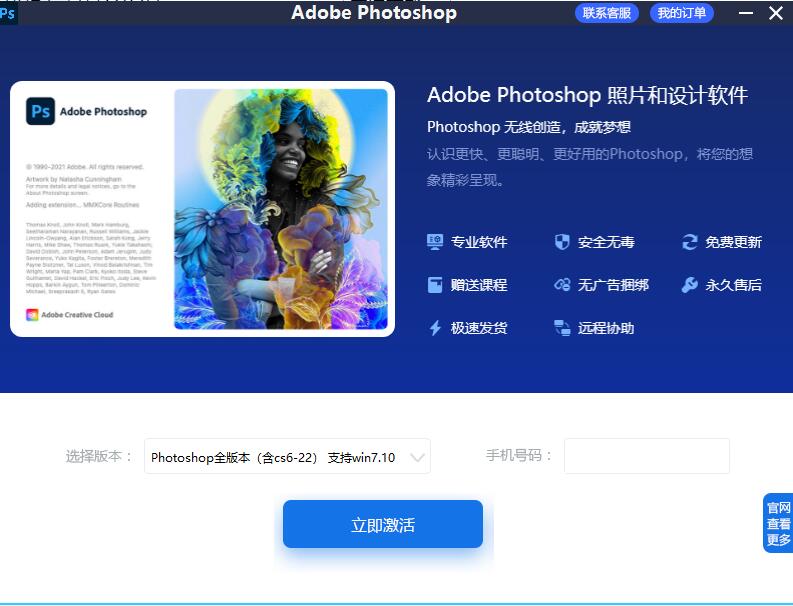Click the 永久售后 wrench icon
This screenshot has height=606, width=793.
pos(689,285)
